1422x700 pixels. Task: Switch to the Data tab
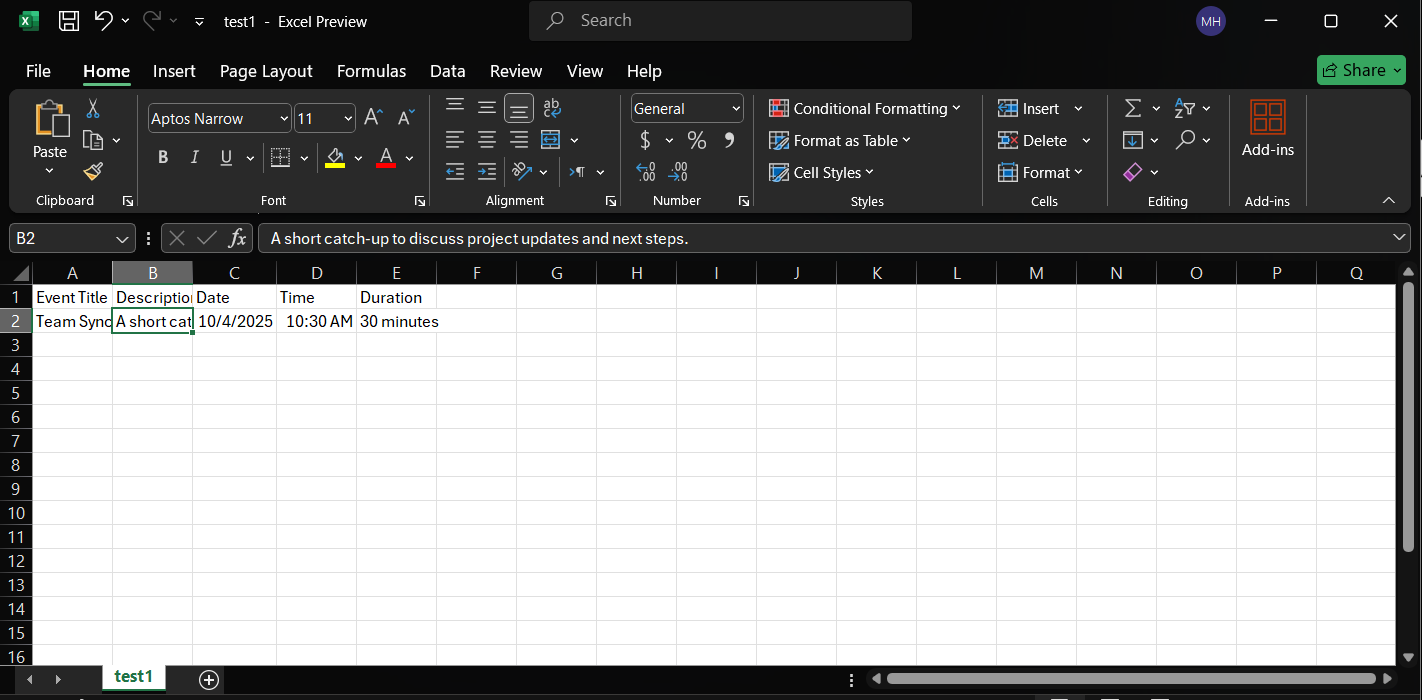(x=448, y=71)
